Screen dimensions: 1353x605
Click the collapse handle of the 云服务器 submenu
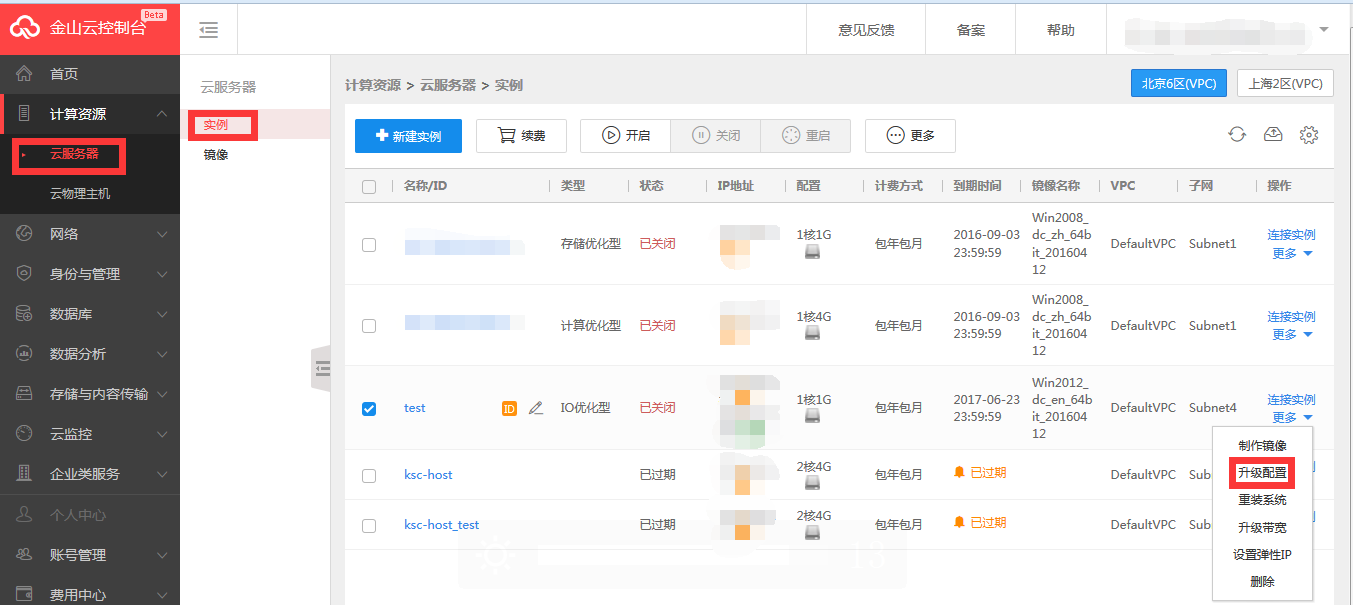321,370
